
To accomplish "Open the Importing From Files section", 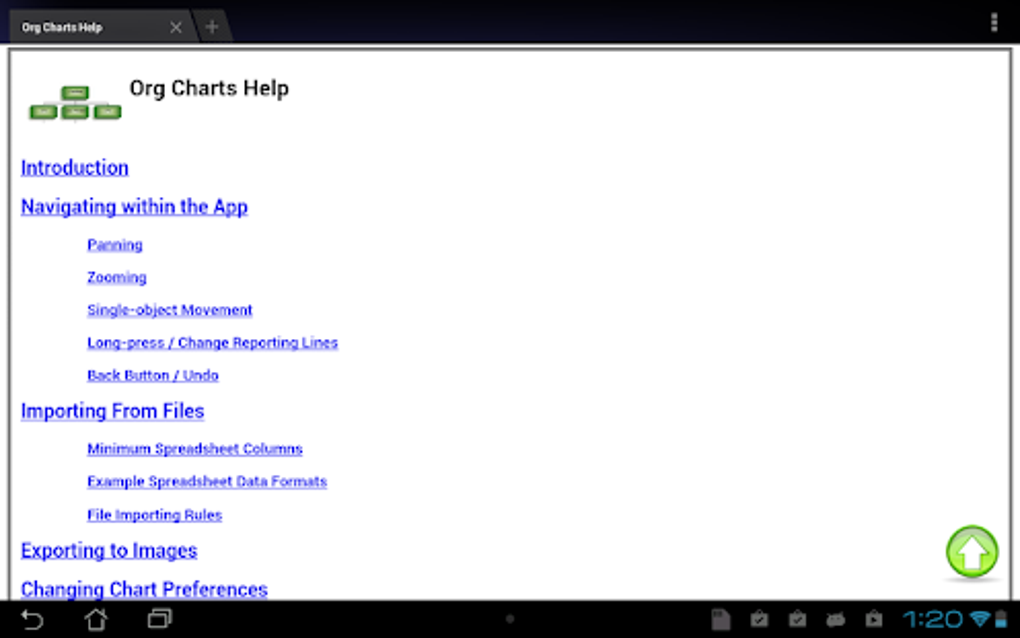I will 112,411.
